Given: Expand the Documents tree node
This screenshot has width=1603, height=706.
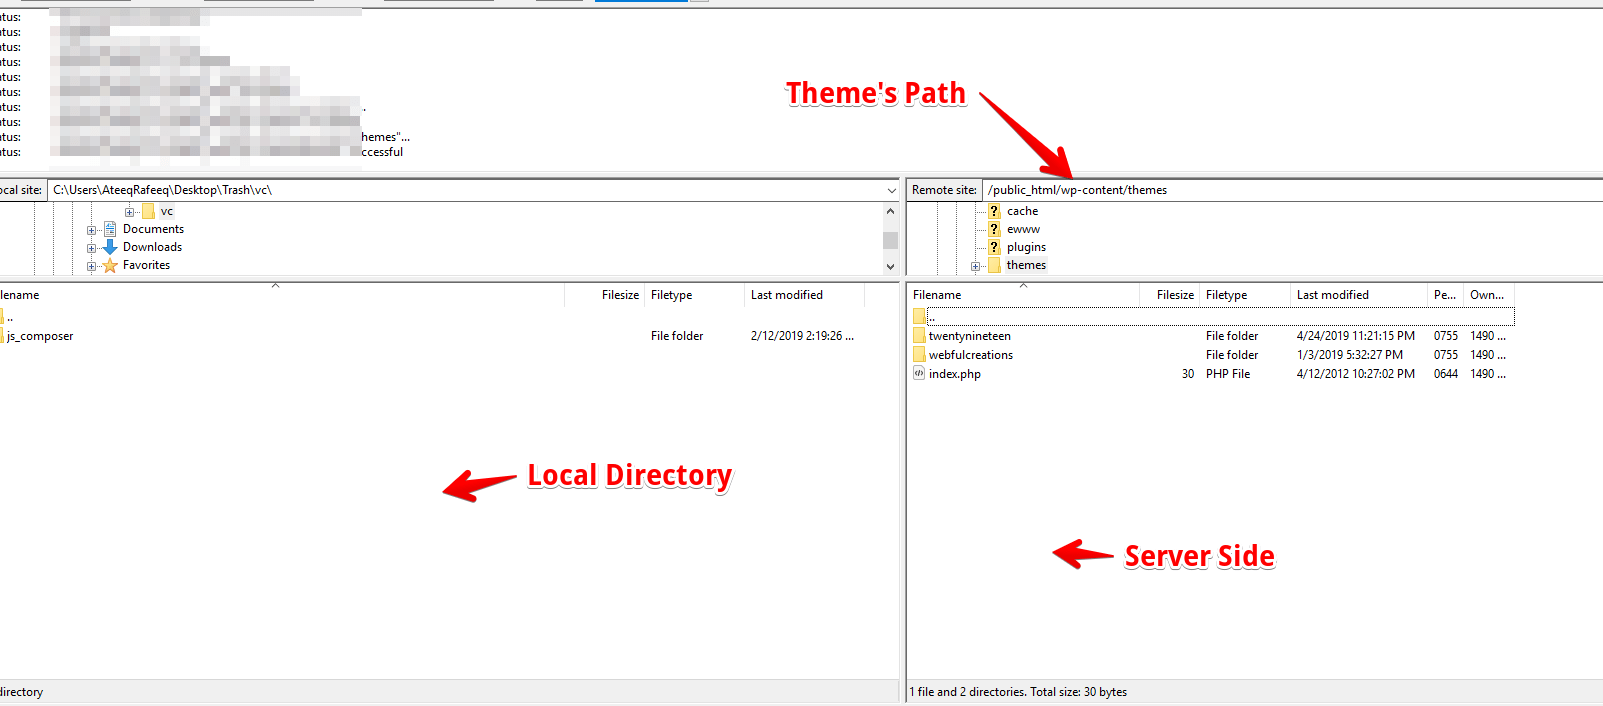Looking at the screenshot, I should click(x=91, y=230).
